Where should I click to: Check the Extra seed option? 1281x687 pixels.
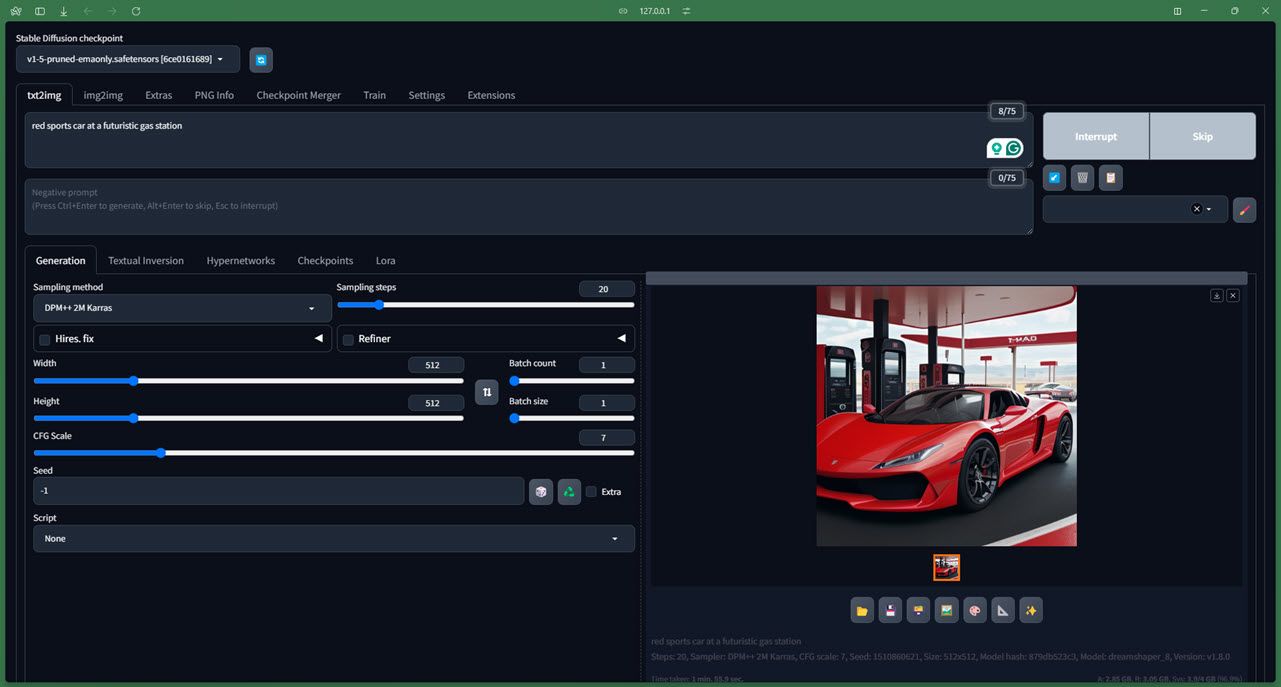590,491
